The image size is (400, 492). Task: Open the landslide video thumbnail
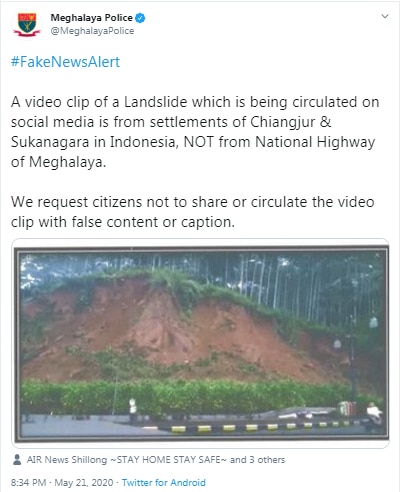[x=200, y=343]
